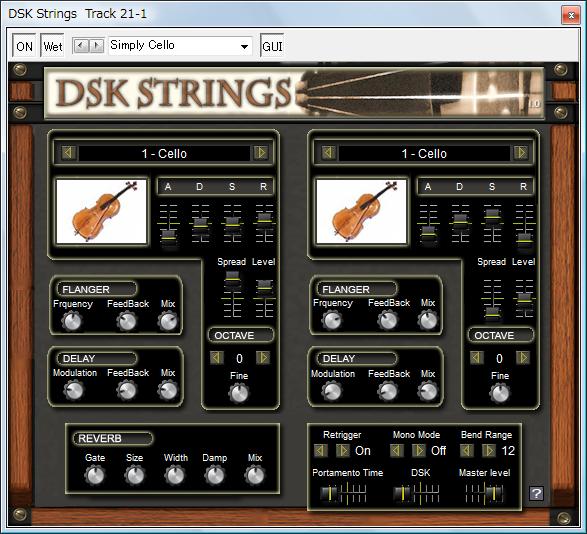Click Reverb Gate knob
The height and width of the screenshot is (534, 587).
click(95, 476)
